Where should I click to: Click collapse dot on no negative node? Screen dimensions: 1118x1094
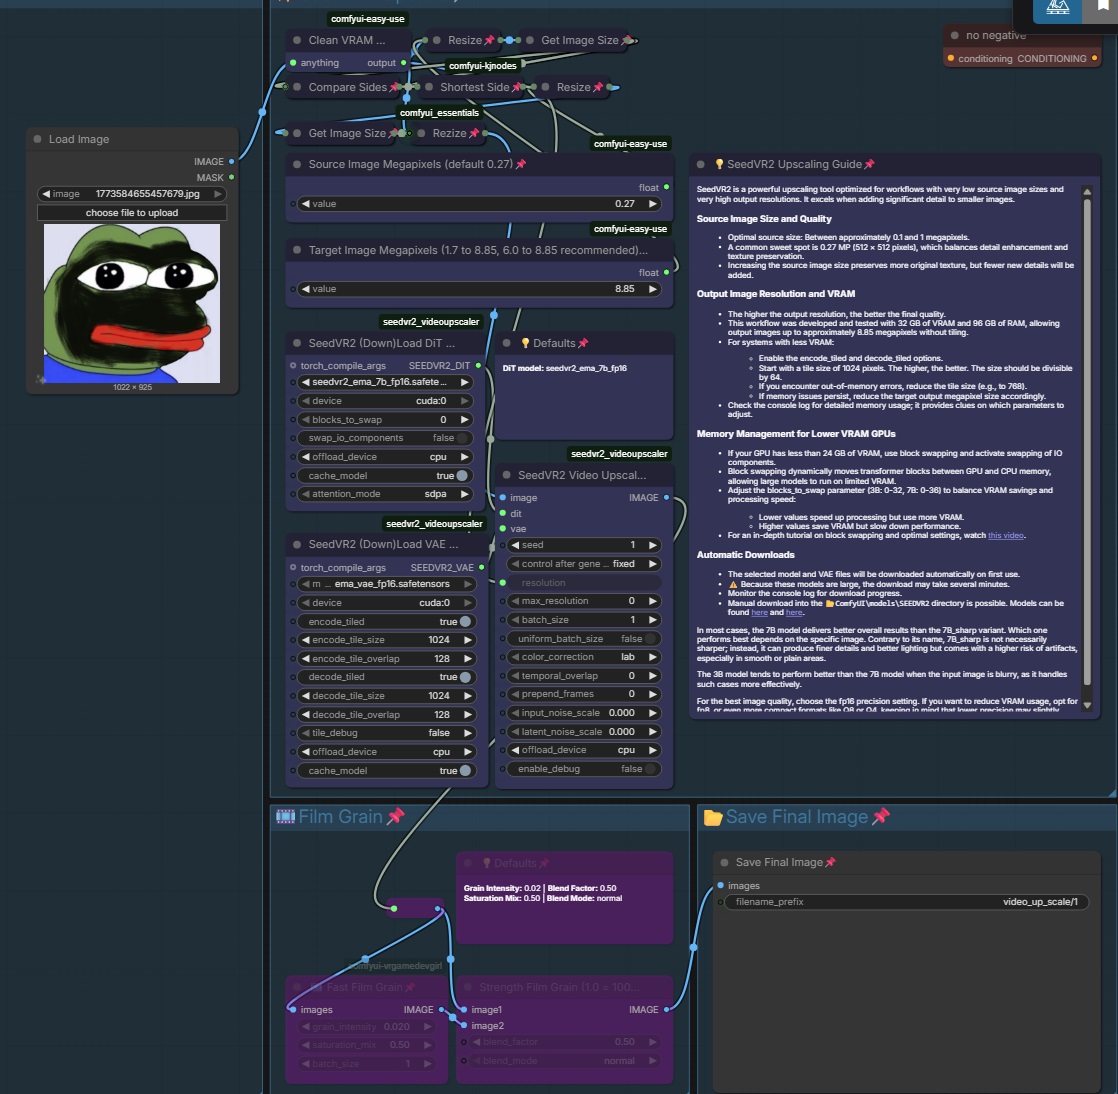point(954,35)
